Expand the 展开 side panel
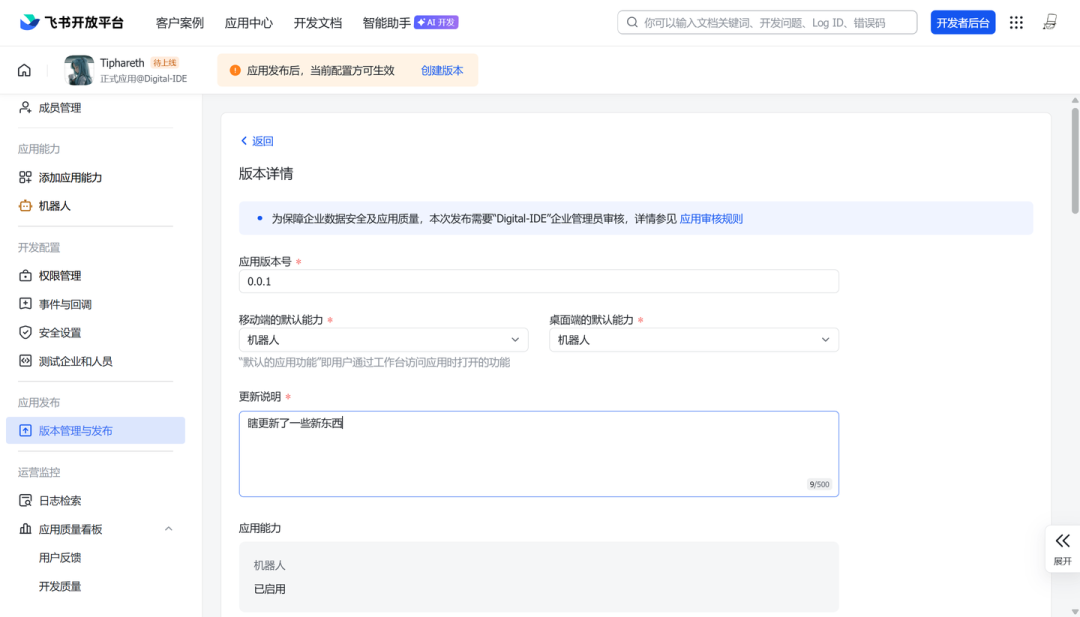The image size is (1080, 617). click(1062, 548)
